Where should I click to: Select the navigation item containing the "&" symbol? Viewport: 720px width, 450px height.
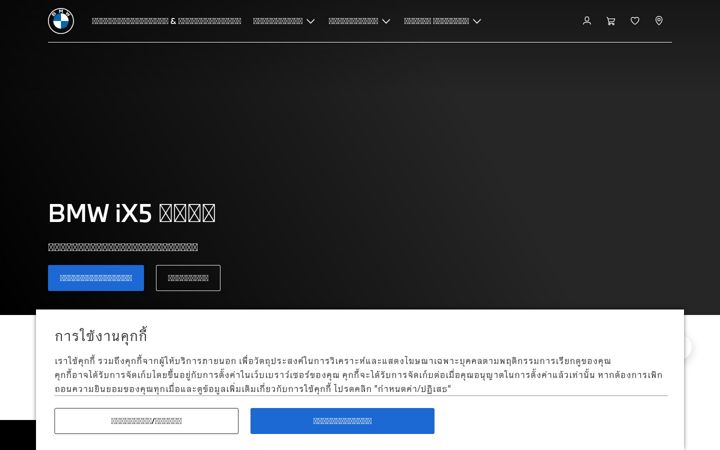(x=166, y=21)
